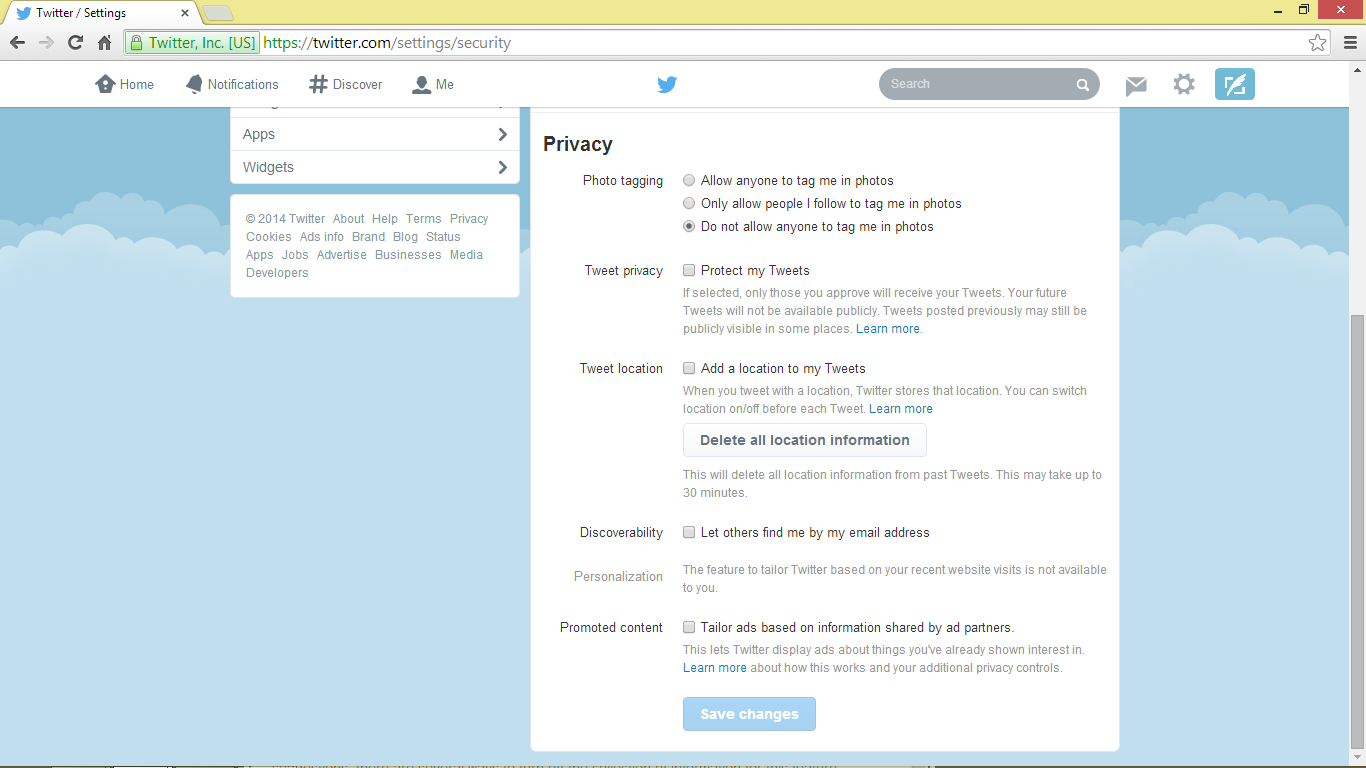Open the settings gear menu
Image resolution: width=1366 pixels, height=768 pixels.
click(1184, 84)
